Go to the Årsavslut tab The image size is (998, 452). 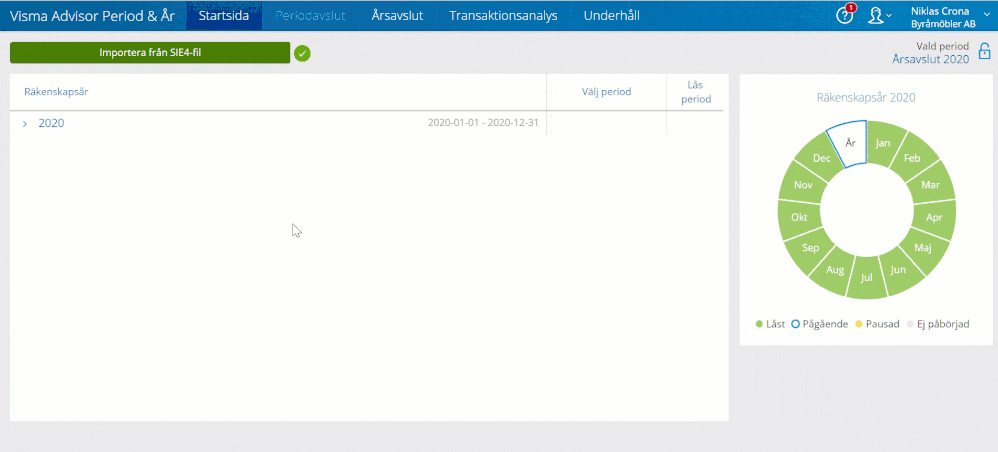(x=397, y=16)
